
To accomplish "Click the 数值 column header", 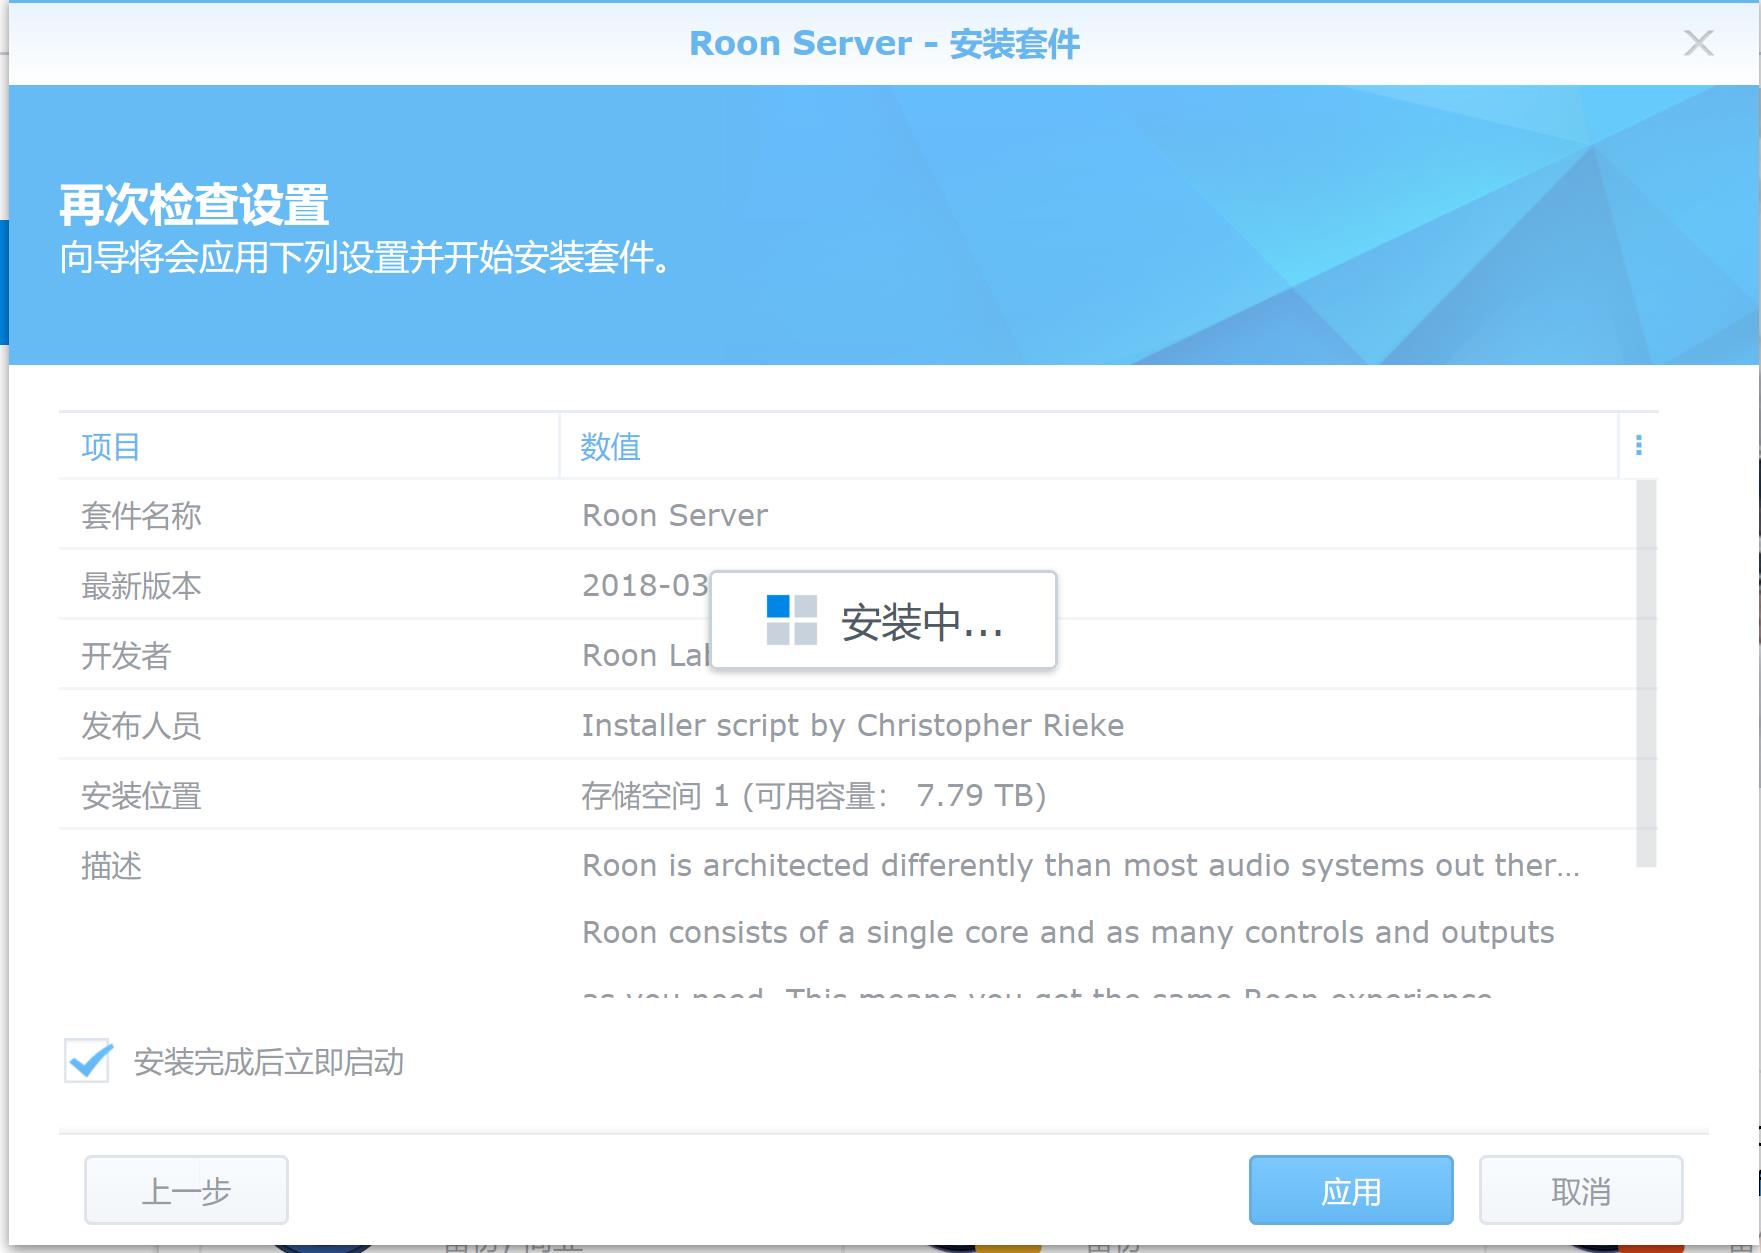I will tap(1088, 446).
